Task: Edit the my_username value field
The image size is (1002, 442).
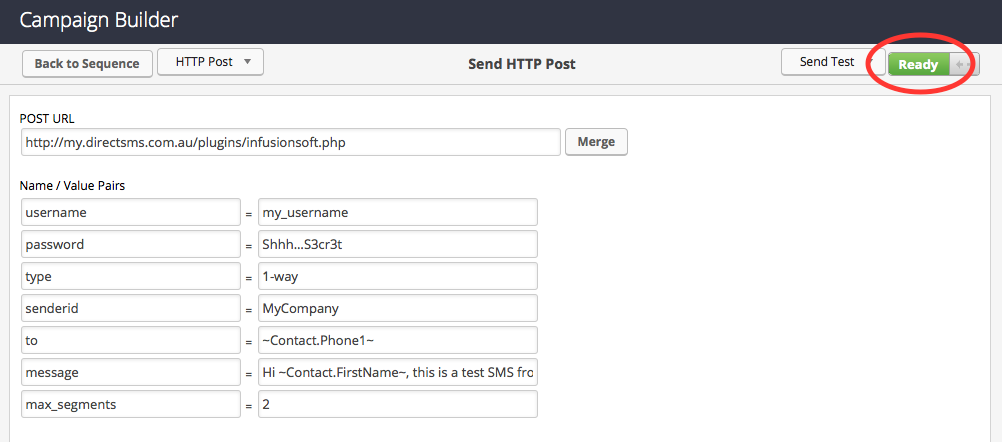Action: point(397,213)
